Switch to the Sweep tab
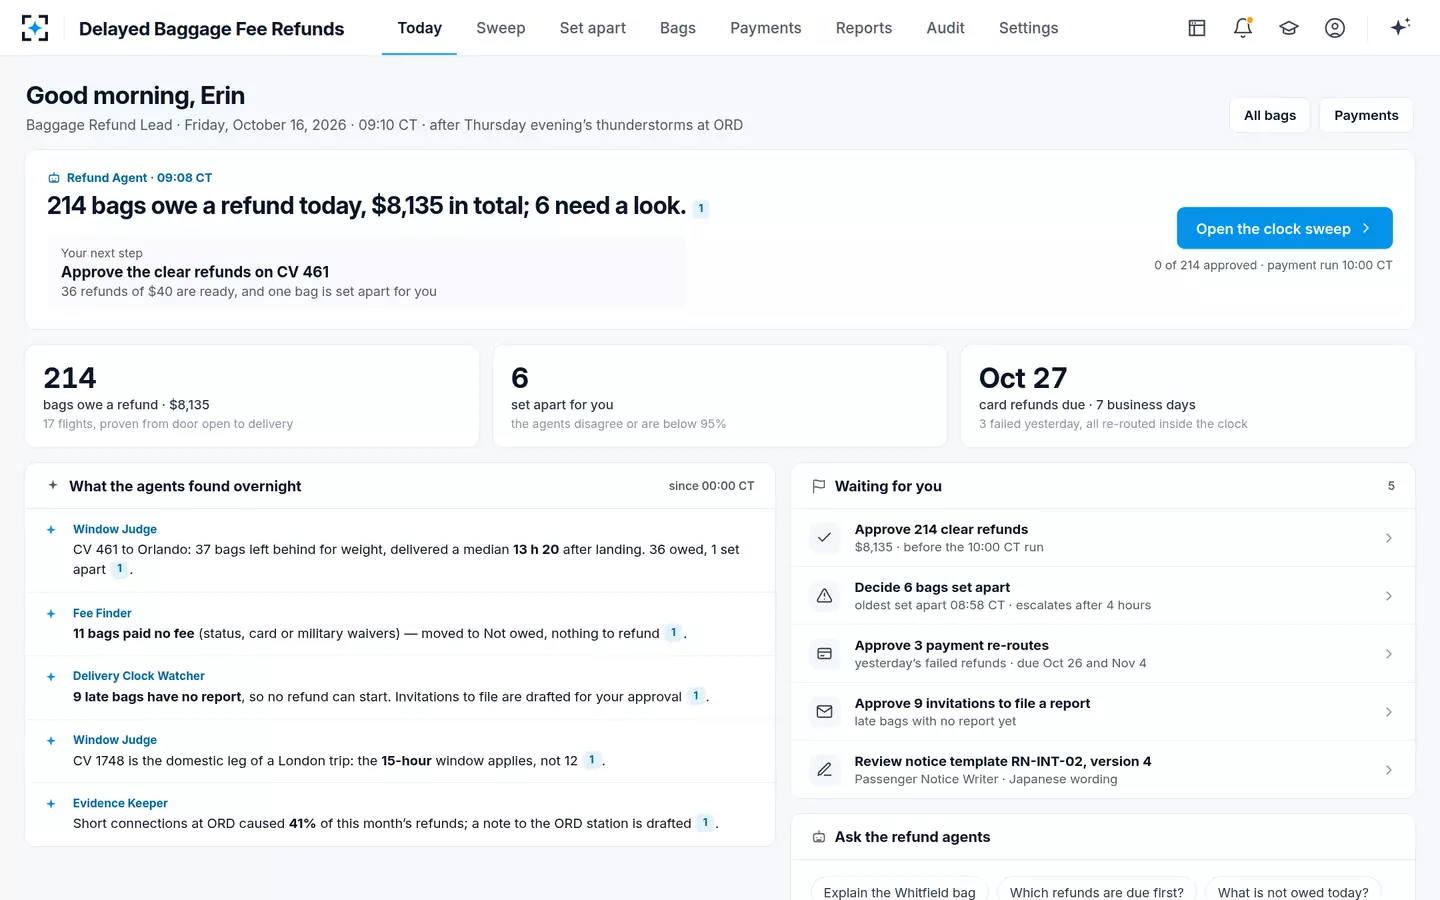This screenshot has height=900, width=1440. pos(501,28)
